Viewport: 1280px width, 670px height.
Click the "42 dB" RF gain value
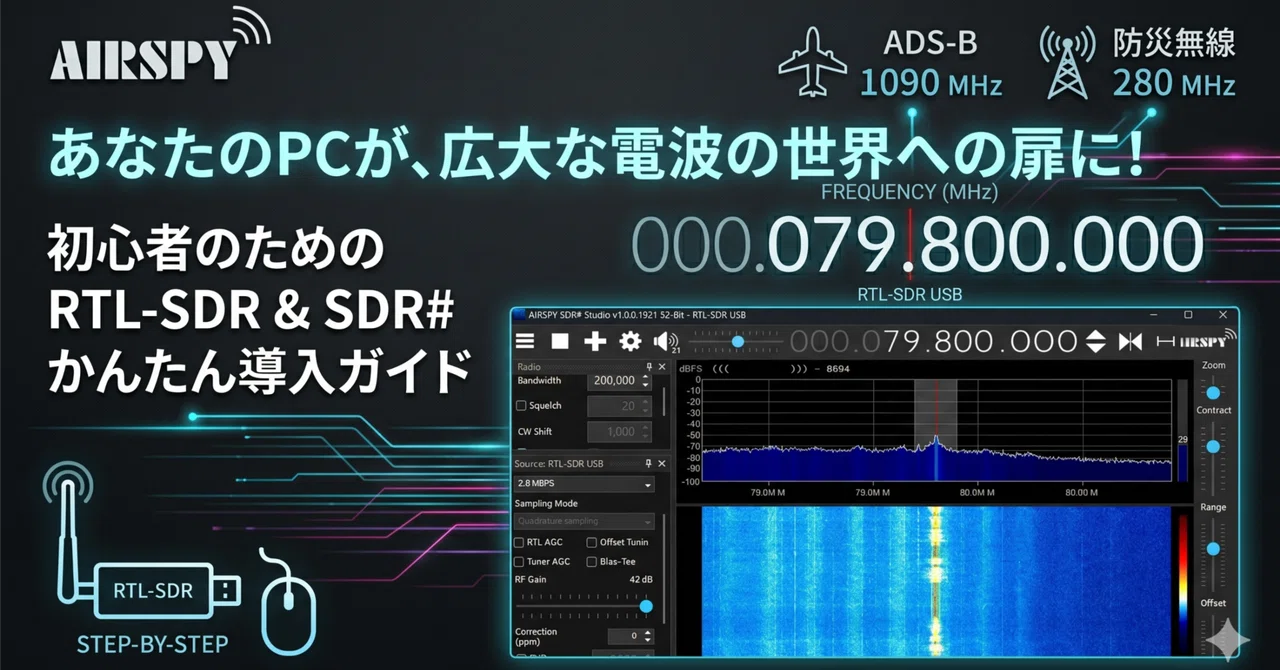pos(641,580)
